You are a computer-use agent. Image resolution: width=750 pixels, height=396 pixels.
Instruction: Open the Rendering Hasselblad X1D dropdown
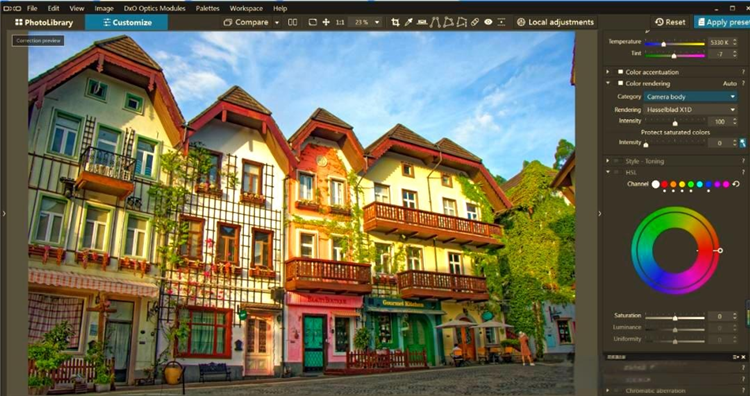[691, 110]
